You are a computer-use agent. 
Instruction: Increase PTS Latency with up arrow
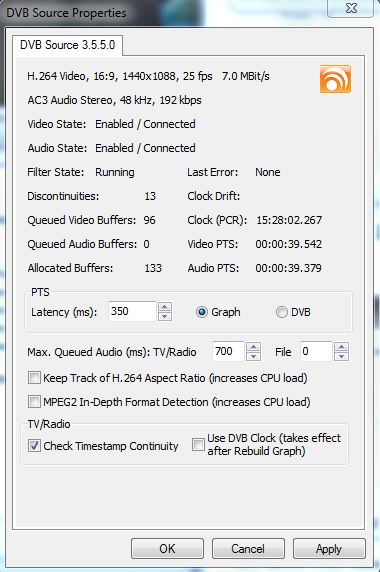[x=165, y=307]
